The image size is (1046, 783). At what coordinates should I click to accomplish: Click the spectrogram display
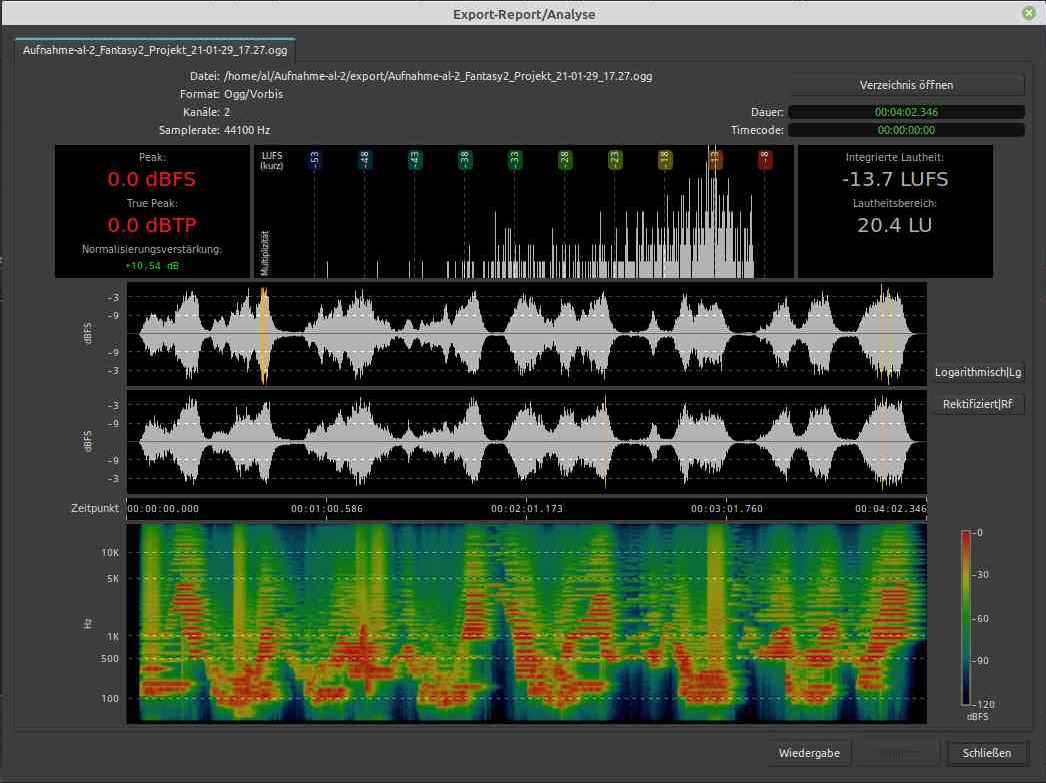pos(526,623)
